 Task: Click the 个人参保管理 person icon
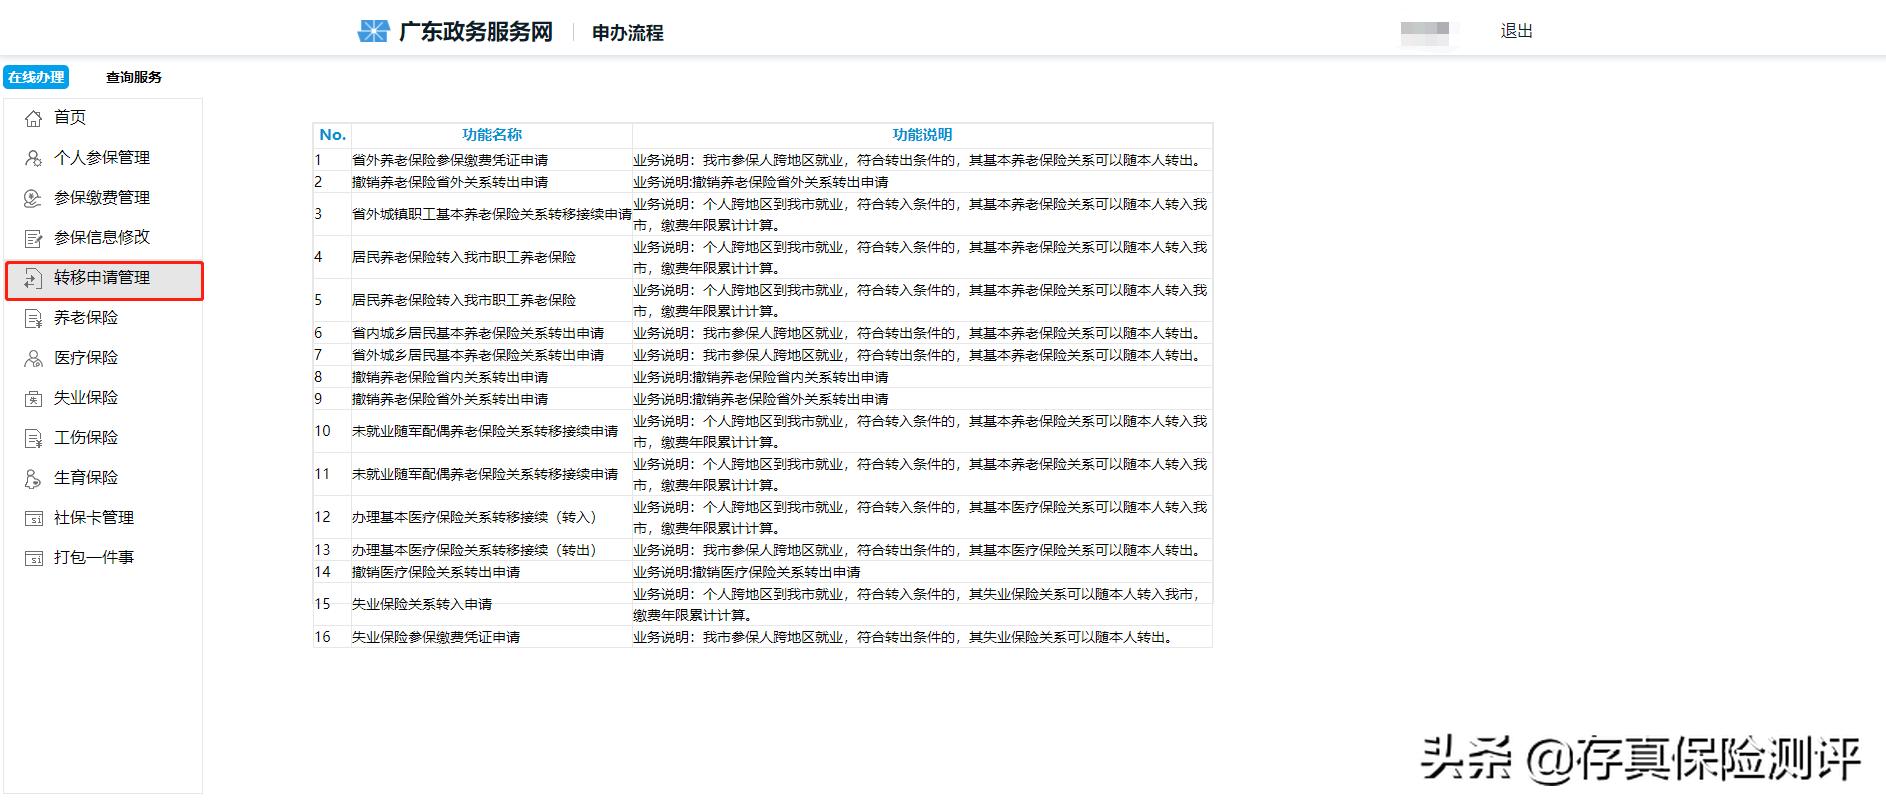[x=33, y=158]
